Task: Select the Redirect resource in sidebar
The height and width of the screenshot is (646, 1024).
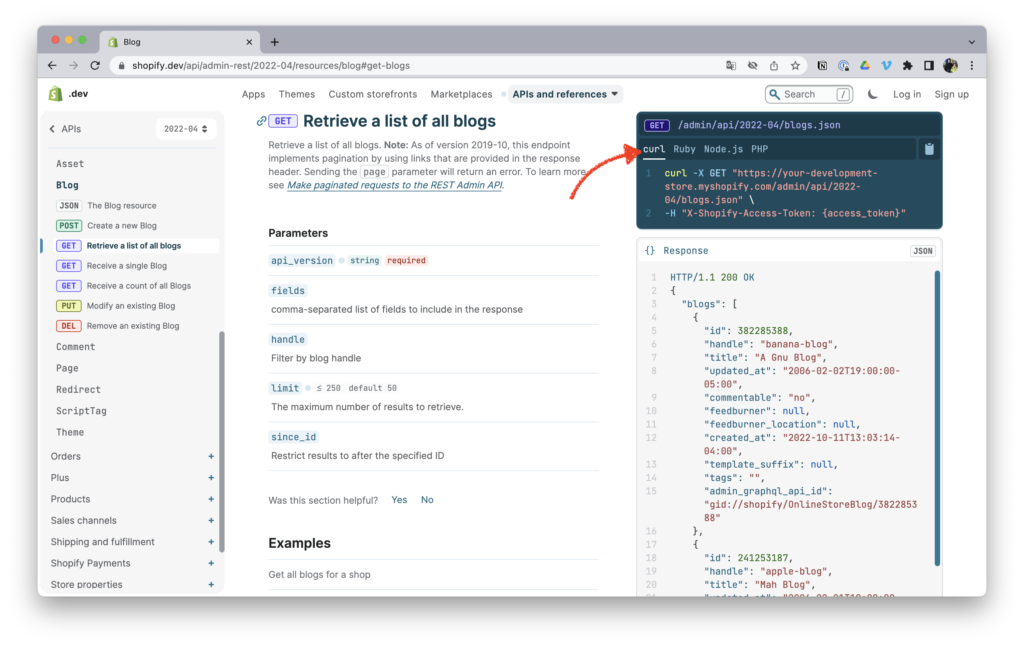Action: pos(78,390)
